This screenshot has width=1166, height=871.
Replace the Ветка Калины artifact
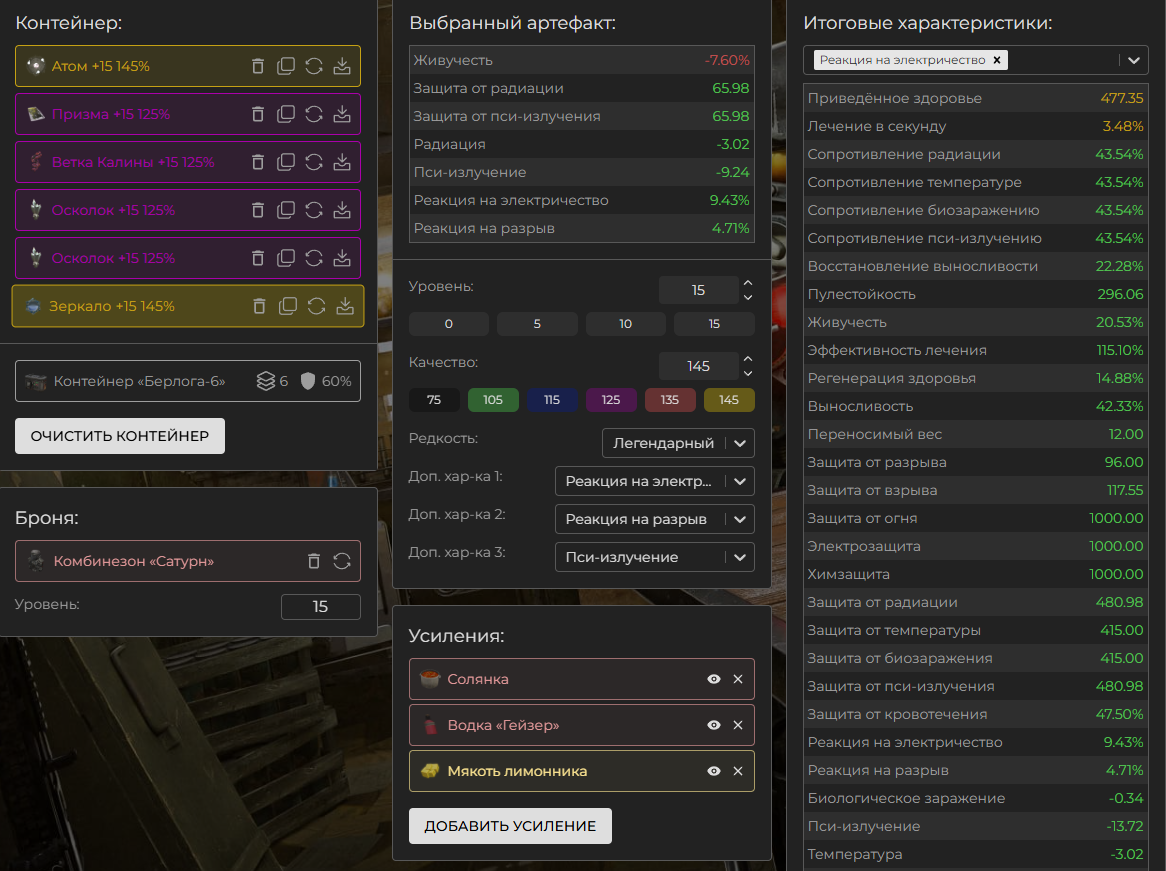(x=314, y=162)
